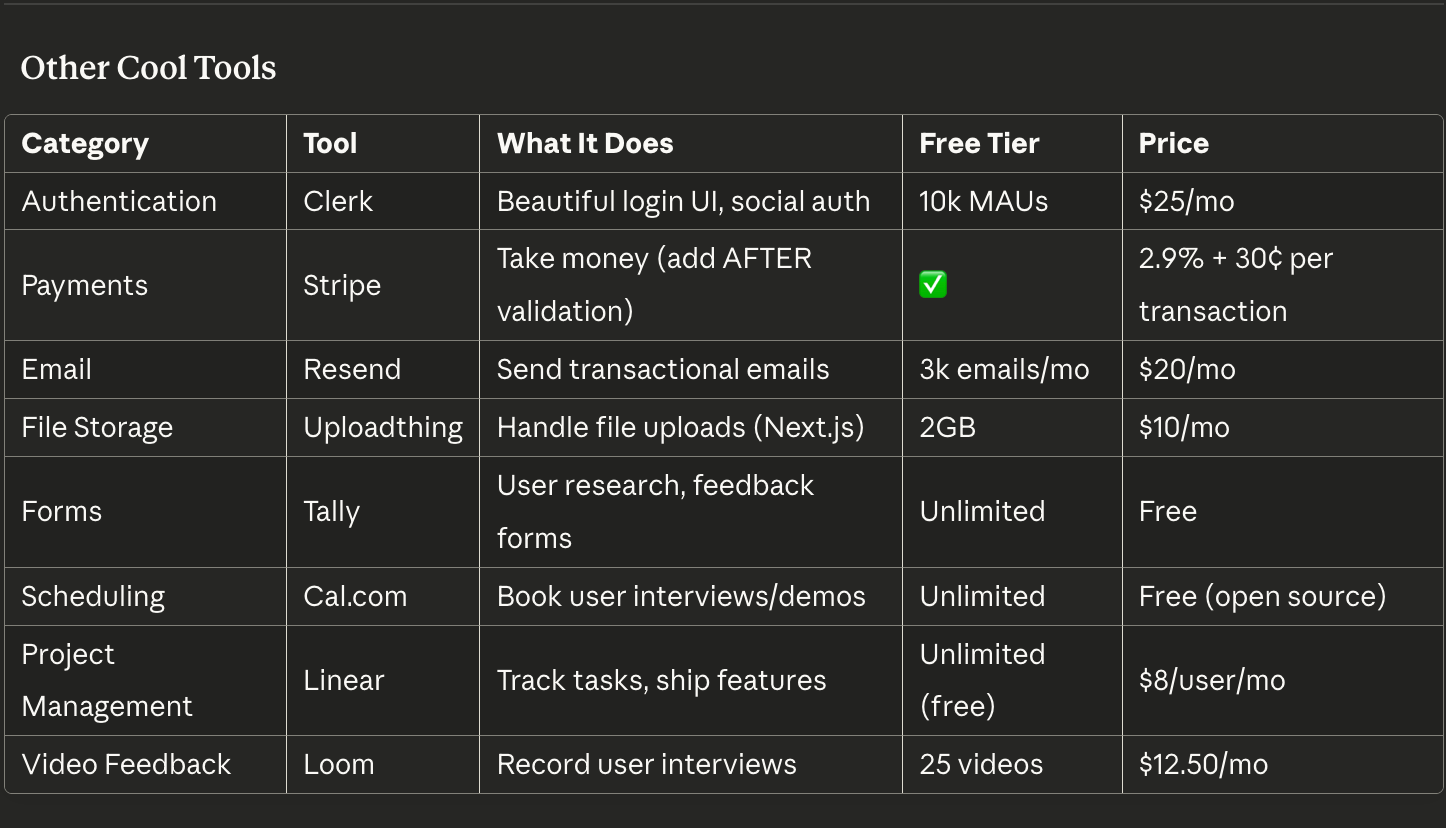This screenshot has width=1446, height=828.
Task: Click 'Unlimited' in the Tally row
Action: coord(982,511)
